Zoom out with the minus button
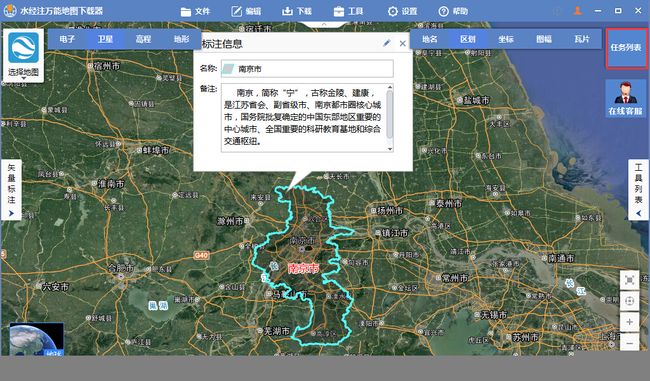This screenshot has height=381, width=650. pos(629,343)
